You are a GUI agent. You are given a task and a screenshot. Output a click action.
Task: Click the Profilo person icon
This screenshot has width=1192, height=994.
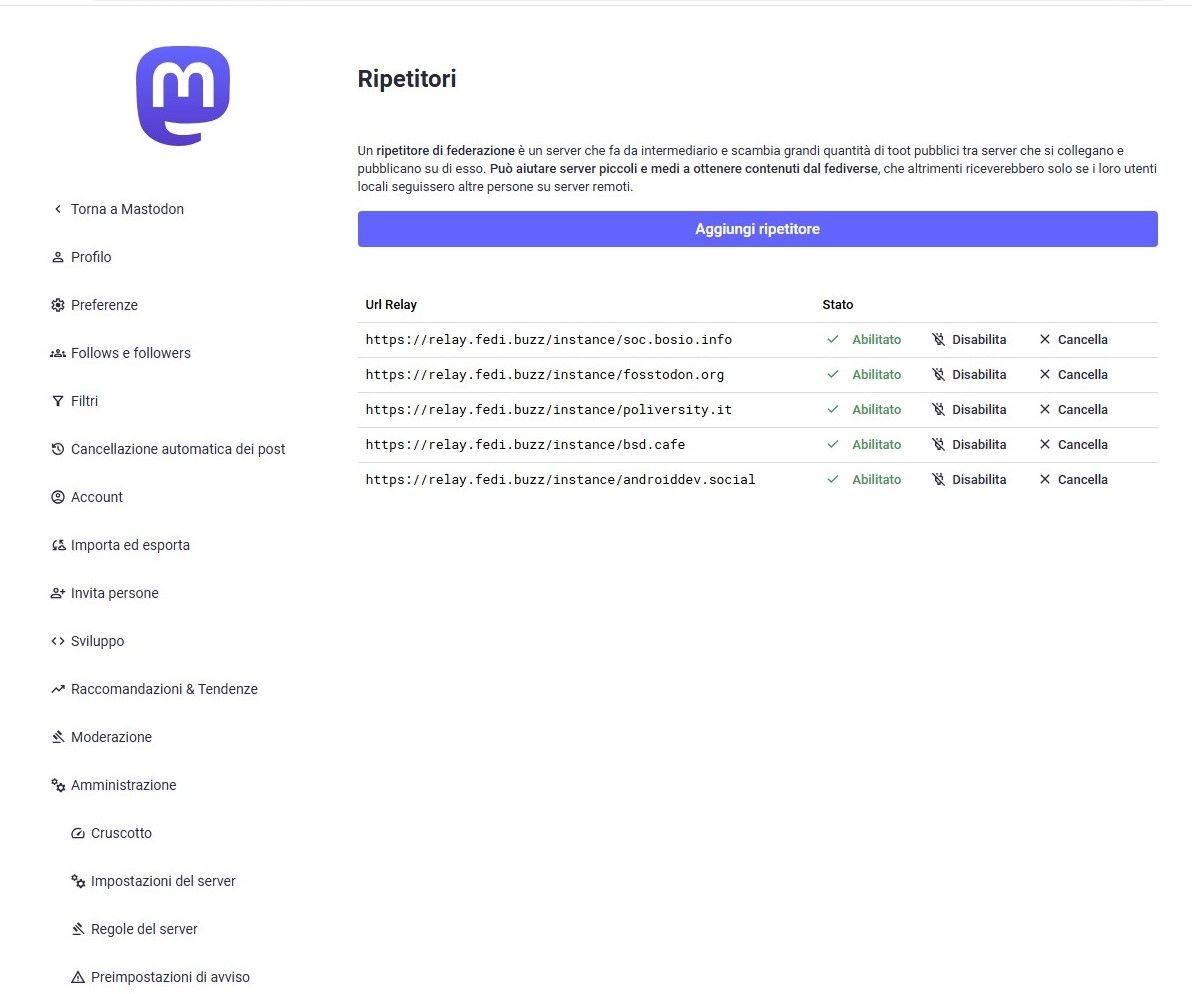[57, 257]
